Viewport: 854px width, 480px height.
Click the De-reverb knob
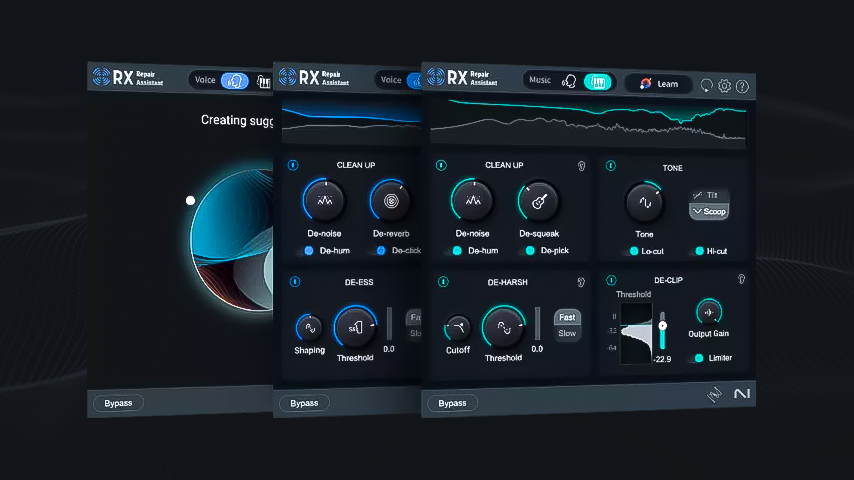pyautogui.click(x=391, y=201)
